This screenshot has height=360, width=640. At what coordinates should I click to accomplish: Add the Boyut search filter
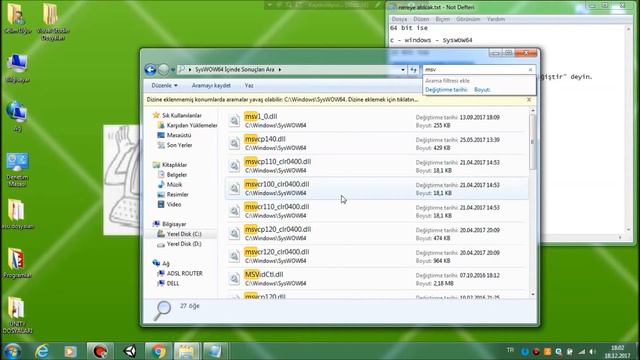click(482, 90)
